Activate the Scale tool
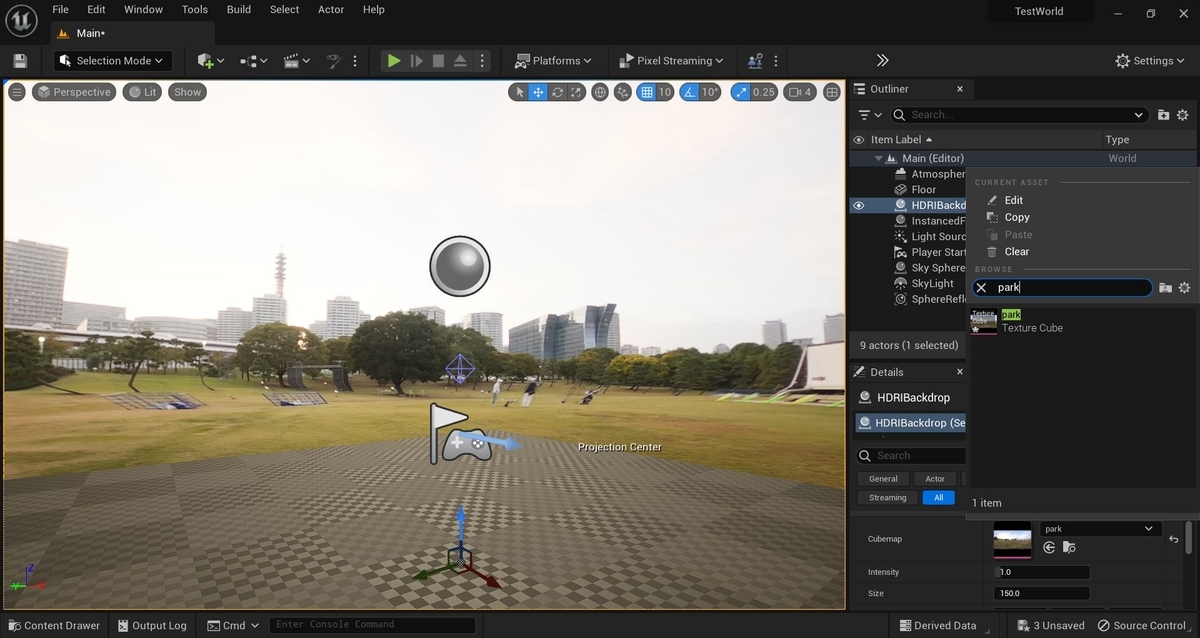Image resolution: width=1200 pixels, height=638 pixels. (576, 92)
